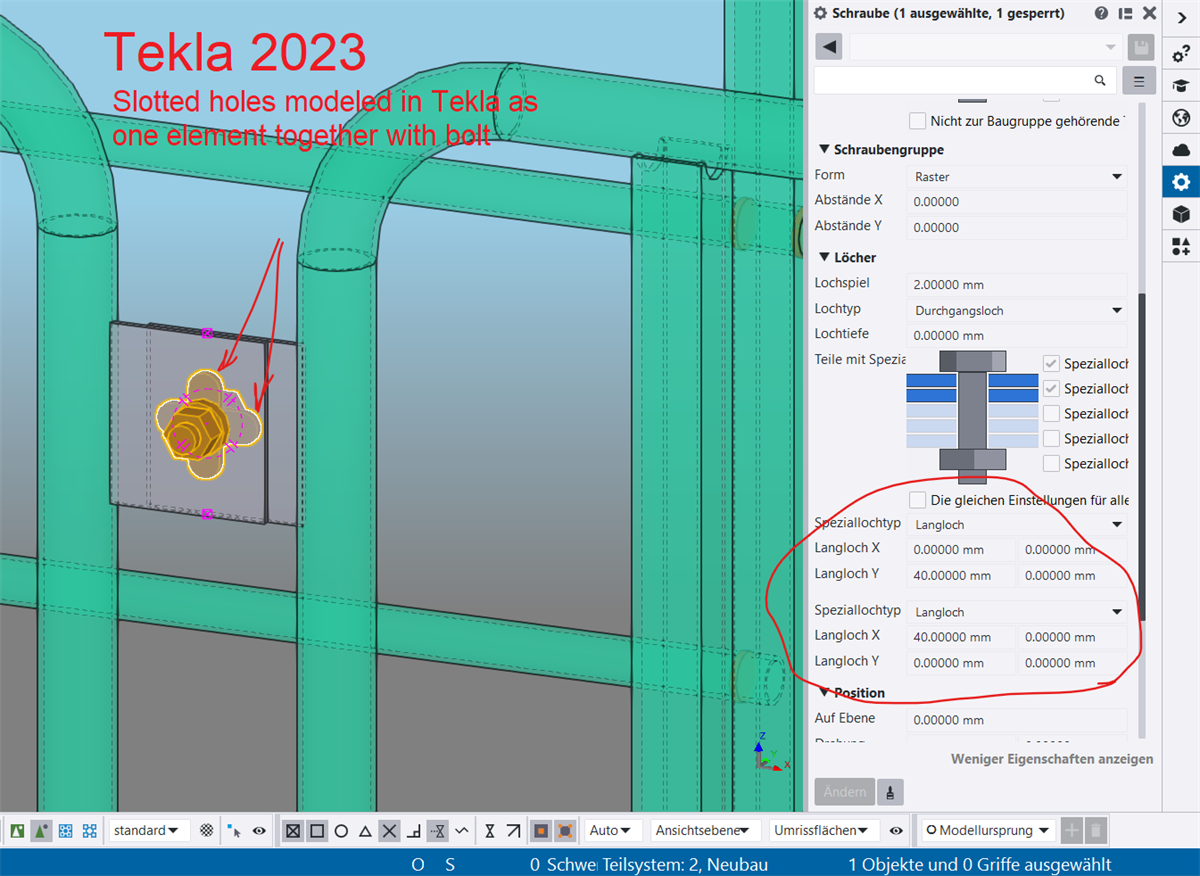Open the globe online sidebar icon

tap(1181, 117)
